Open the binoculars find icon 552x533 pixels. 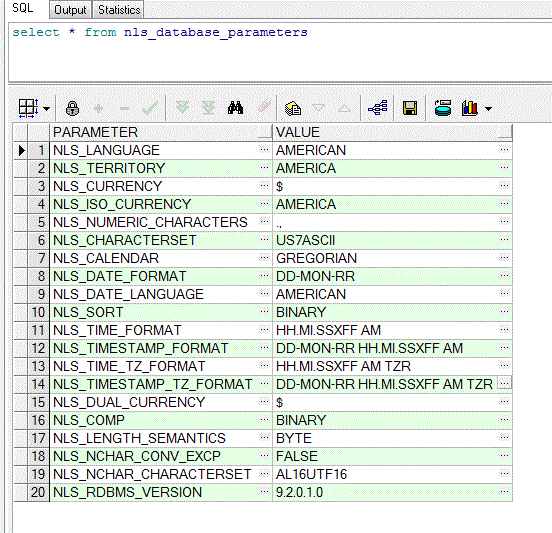click(x=235, y=108)
